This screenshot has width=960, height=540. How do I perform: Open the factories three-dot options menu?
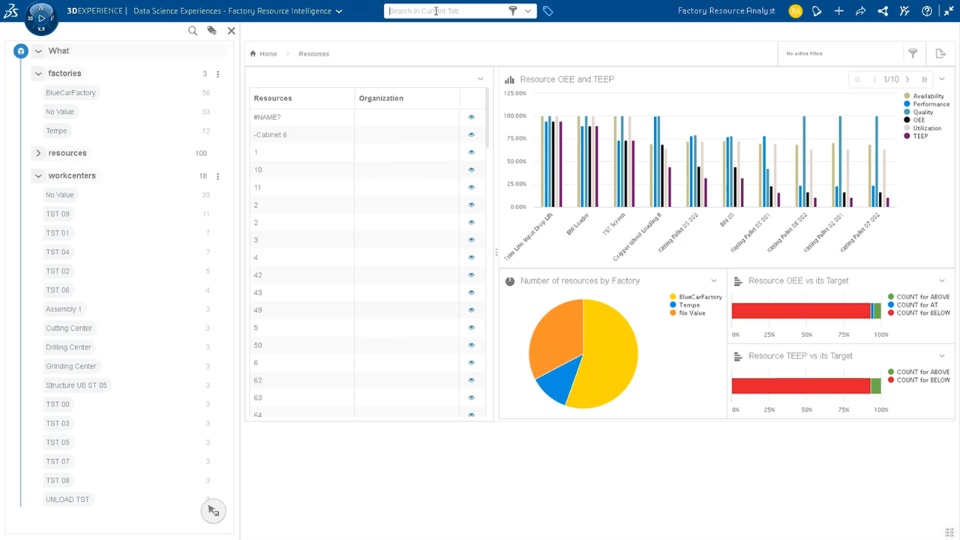pos(218,74)
